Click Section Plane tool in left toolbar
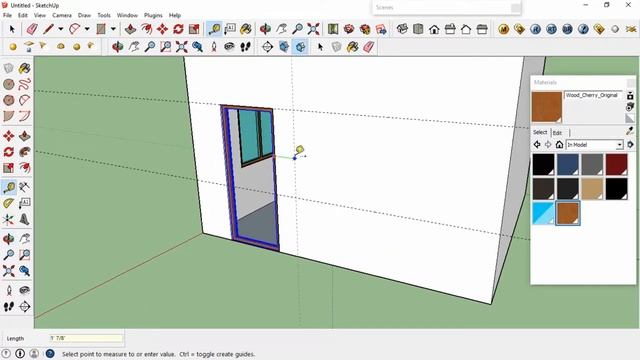Viewport: 640px width, 360px height. [x=24, y=307]
